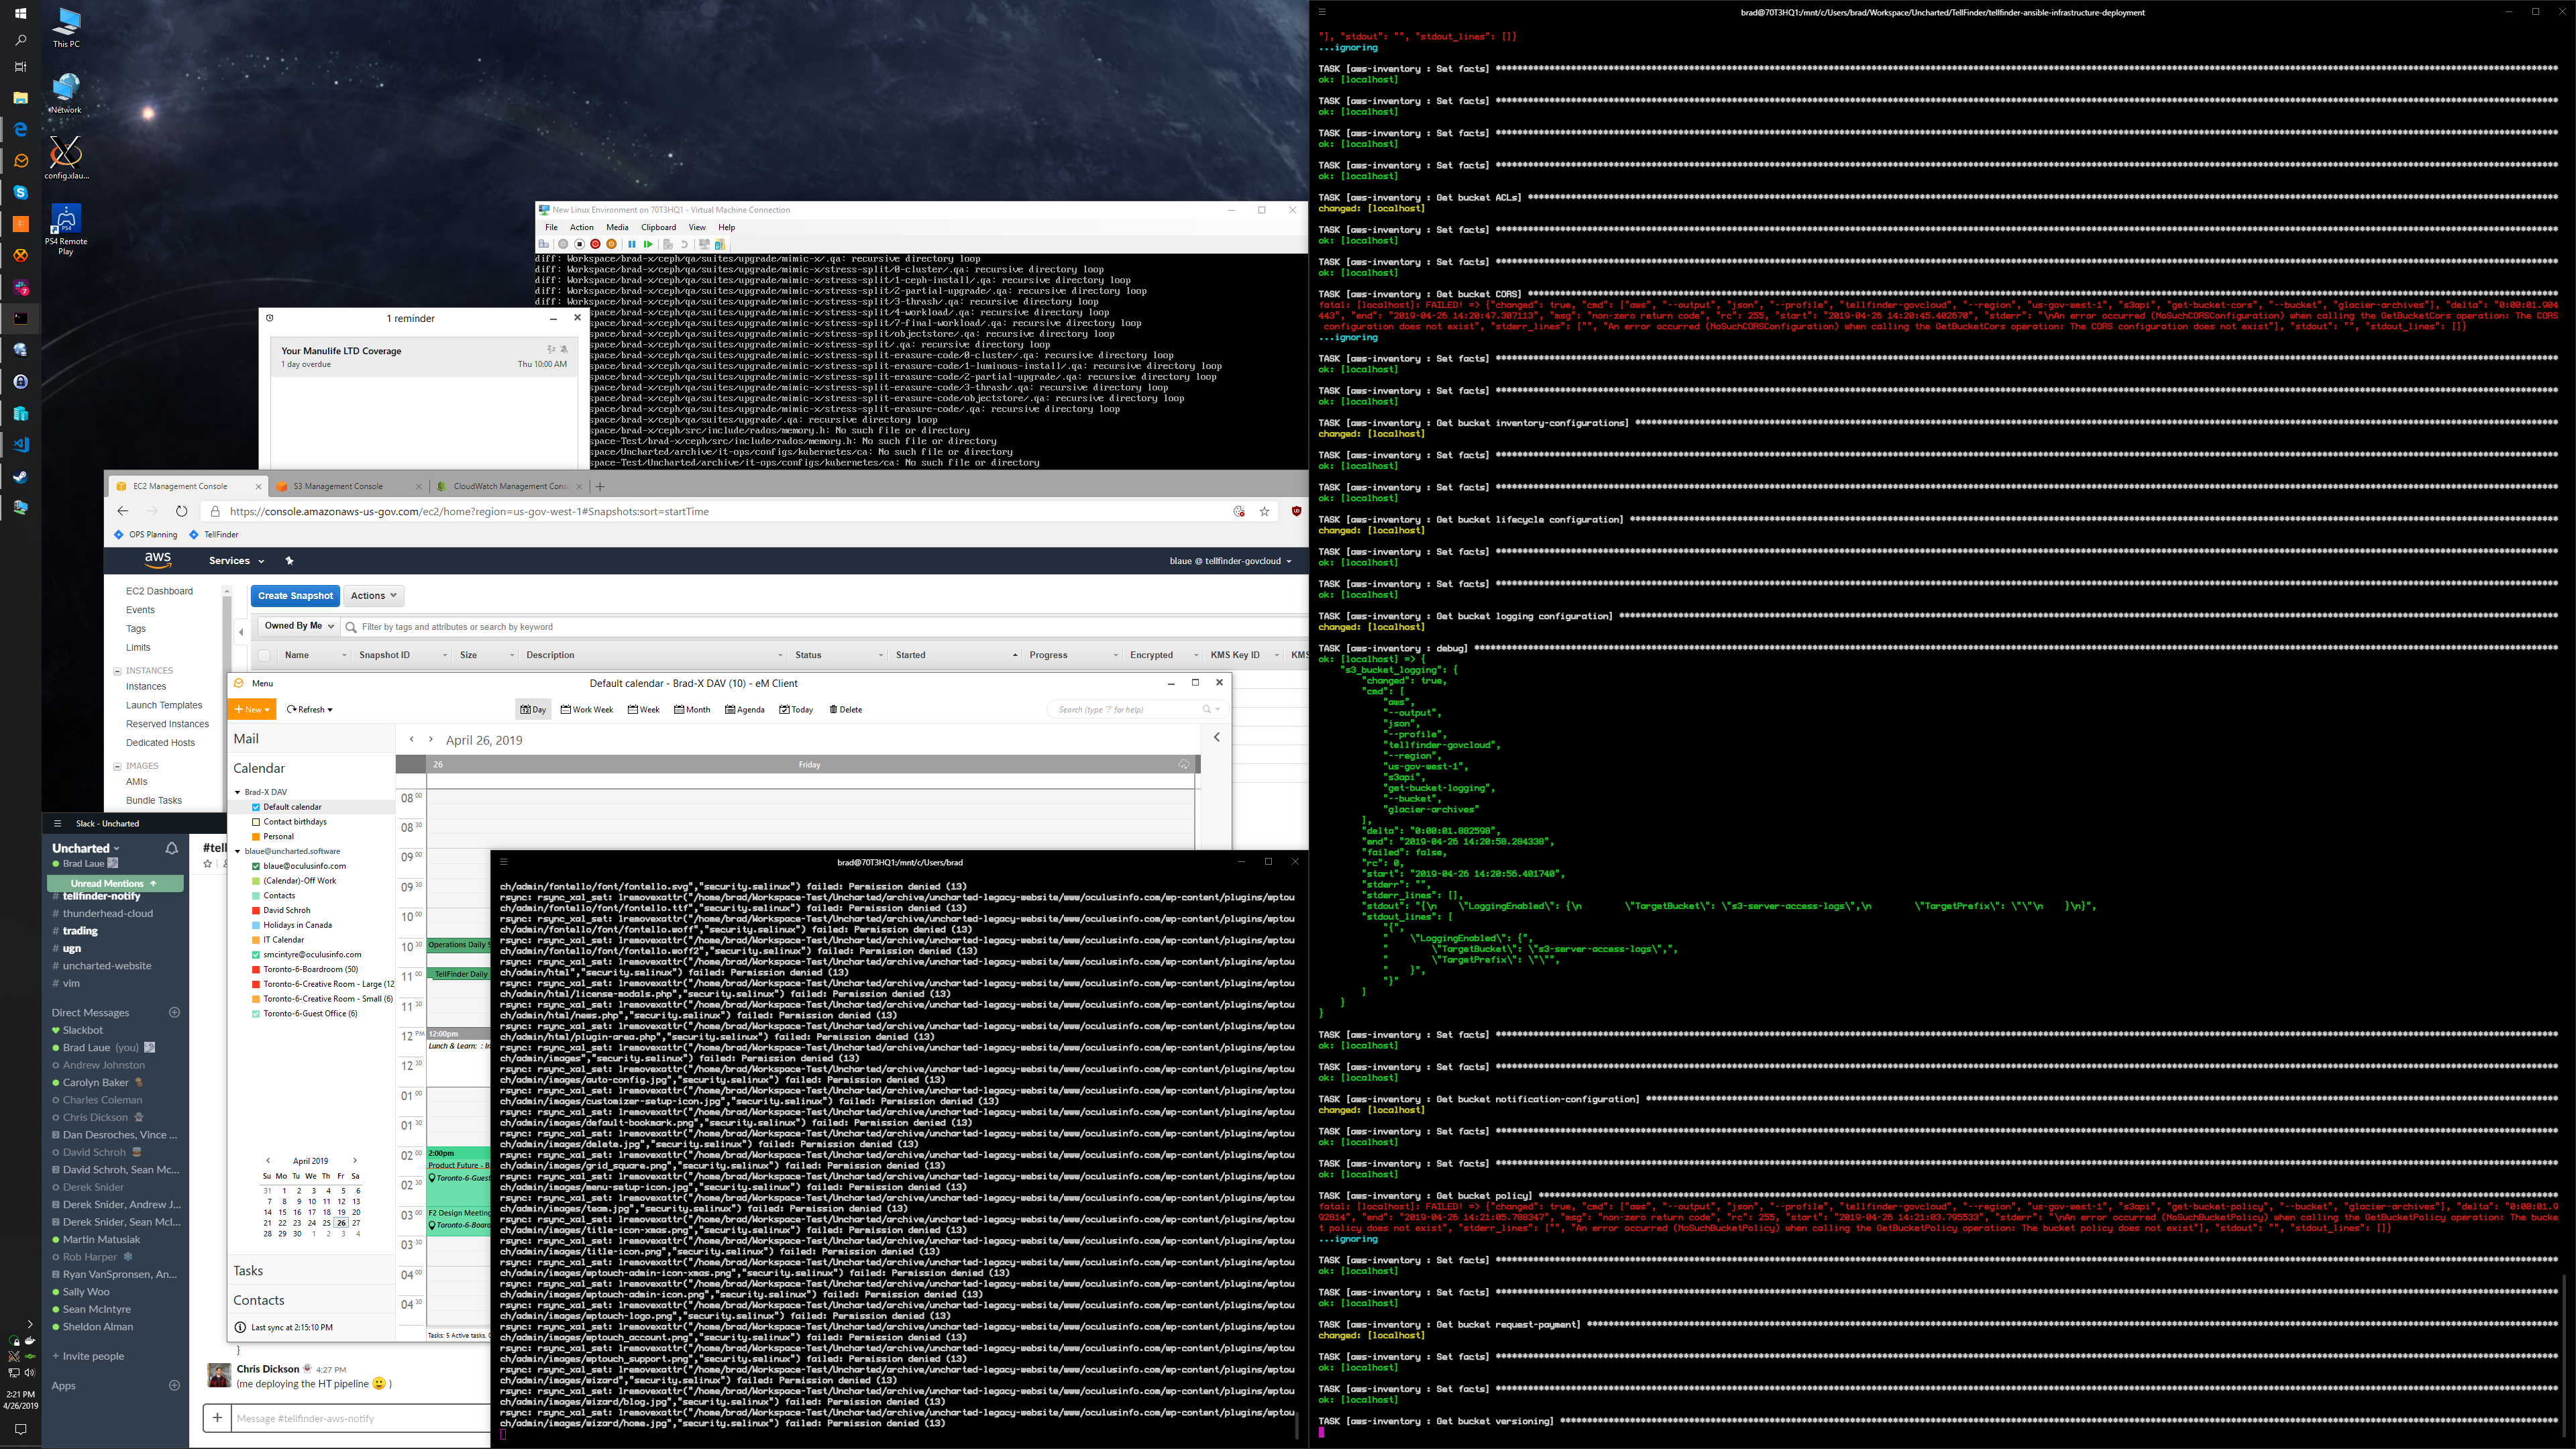Go to previous day in eM Client calendar

click(x=411, y=739)
